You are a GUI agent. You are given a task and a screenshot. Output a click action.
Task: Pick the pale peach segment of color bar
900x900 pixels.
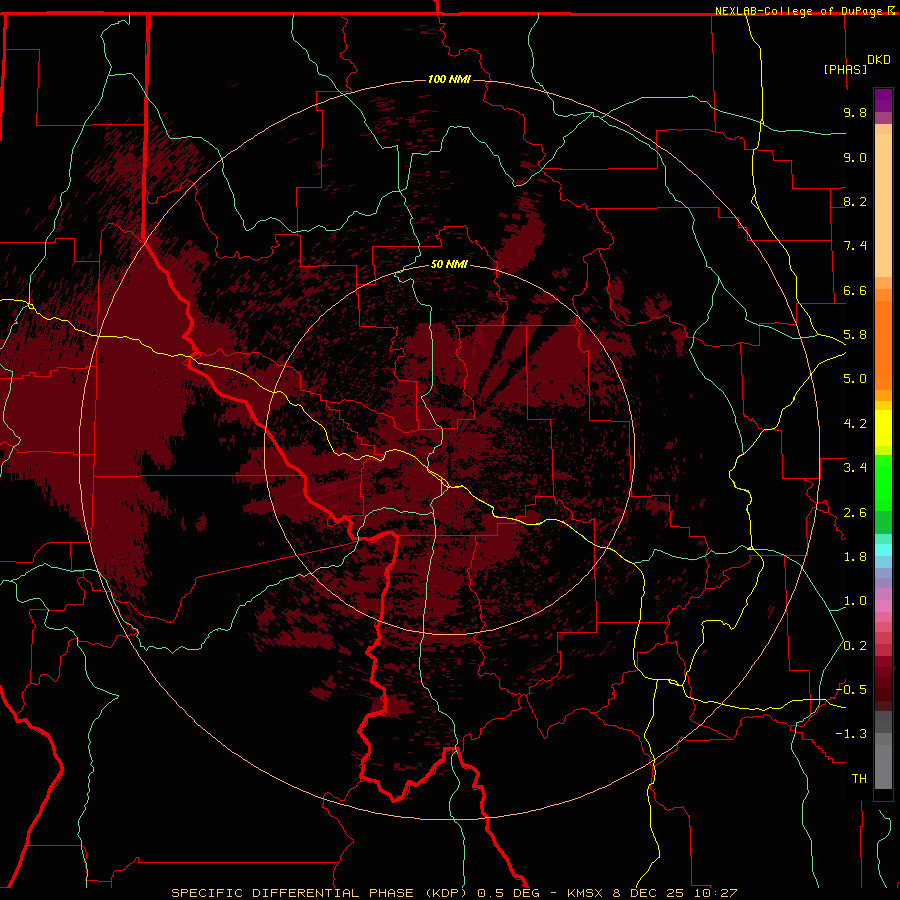[x=883, y=207]
